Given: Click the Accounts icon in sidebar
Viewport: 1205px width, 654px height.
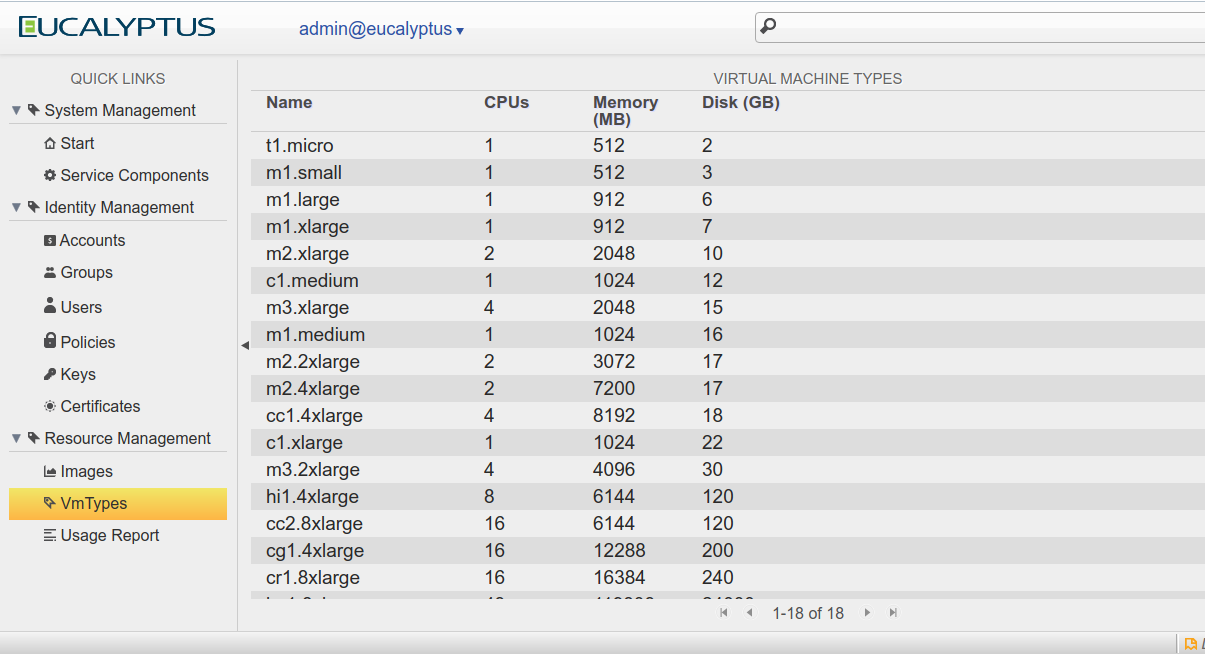Looking at the screenshot, I should pyautogui.click(x=50, y=241).
